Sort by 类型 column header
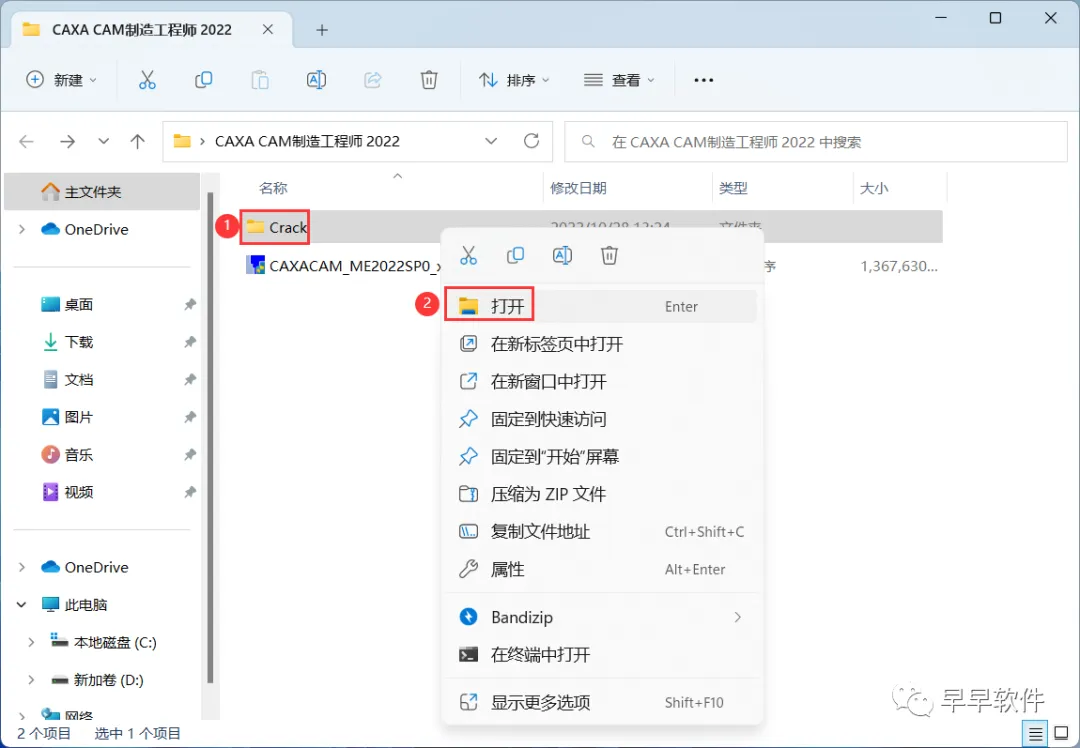 pos(733,188)
